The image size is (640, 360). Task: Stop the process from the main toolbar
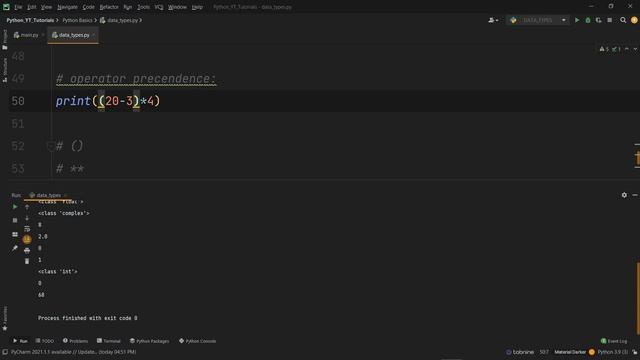point(609,20)
